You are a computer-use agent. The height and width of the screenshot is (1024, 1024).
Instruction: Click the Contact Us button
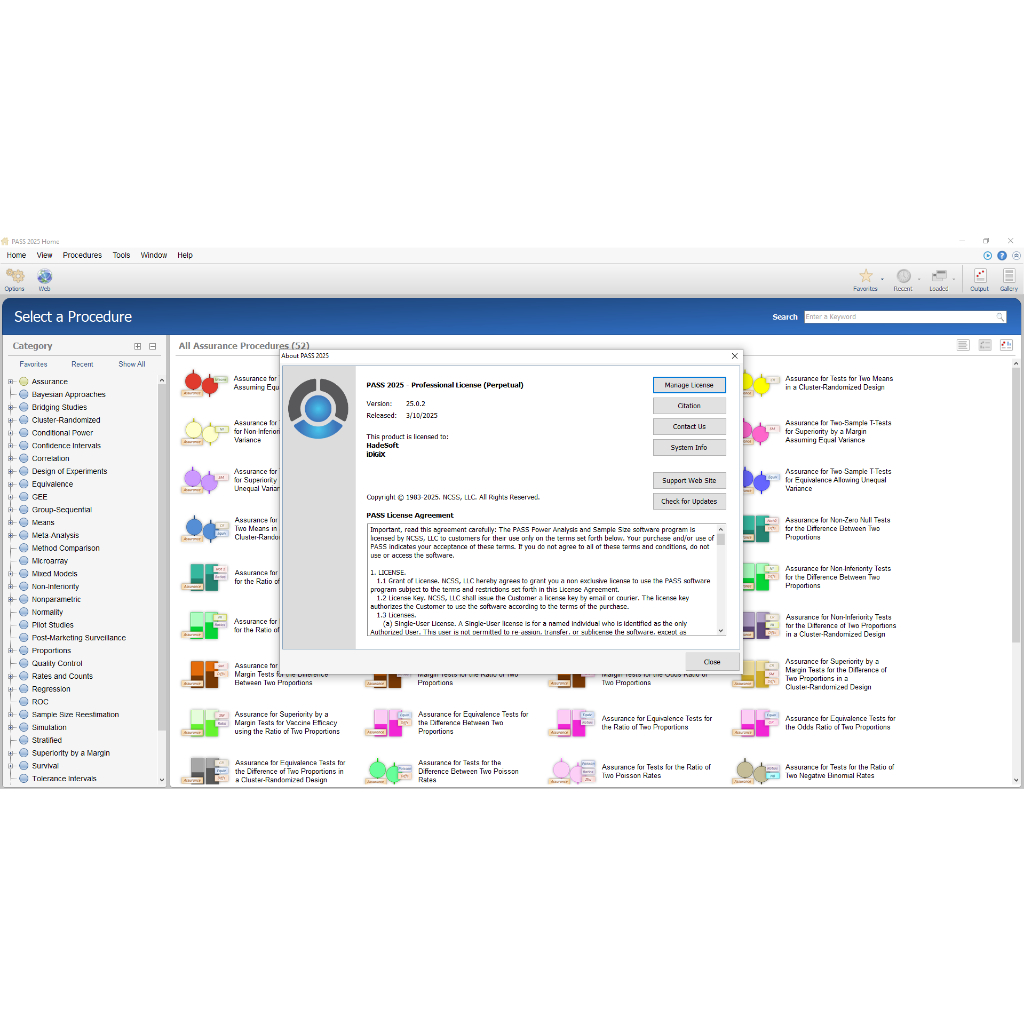689,426
